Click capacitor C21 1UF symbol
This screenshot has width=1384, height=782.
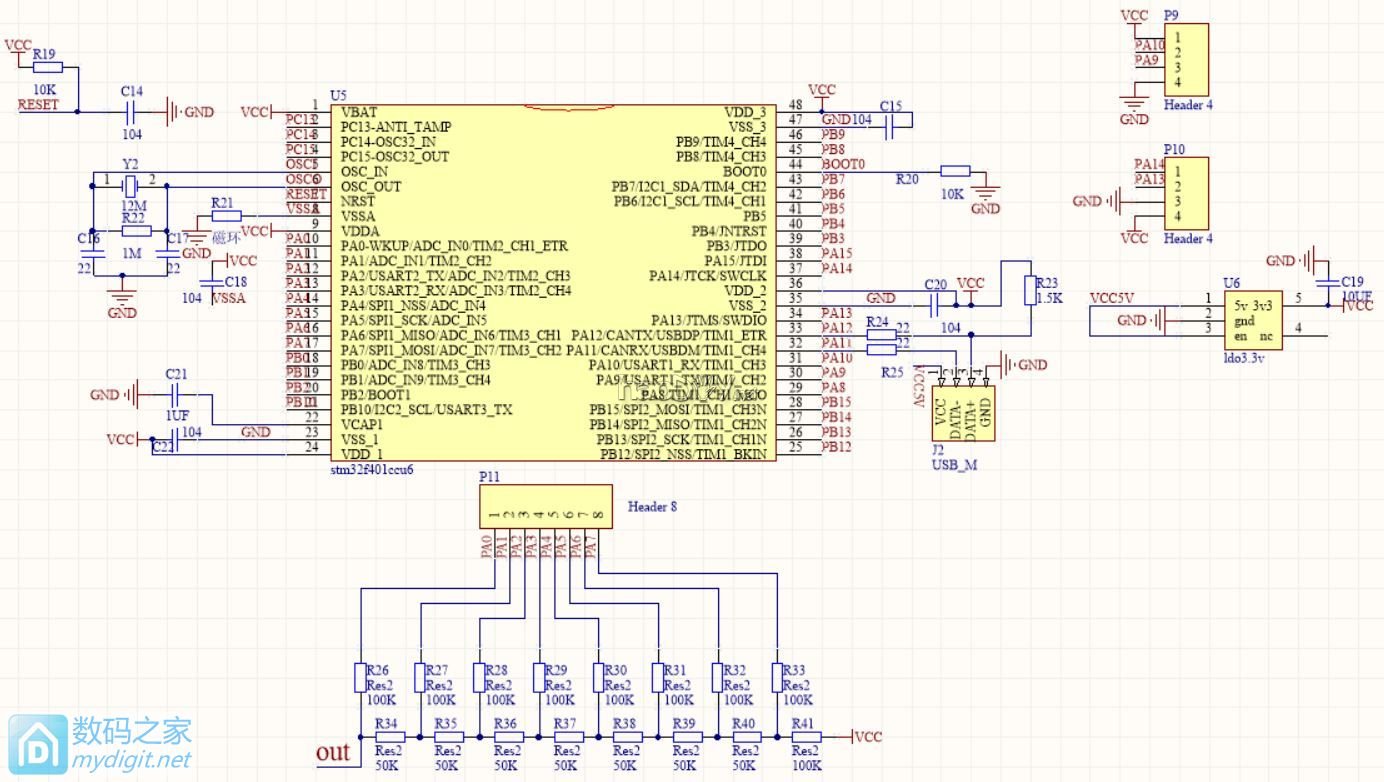click(176, 395)
